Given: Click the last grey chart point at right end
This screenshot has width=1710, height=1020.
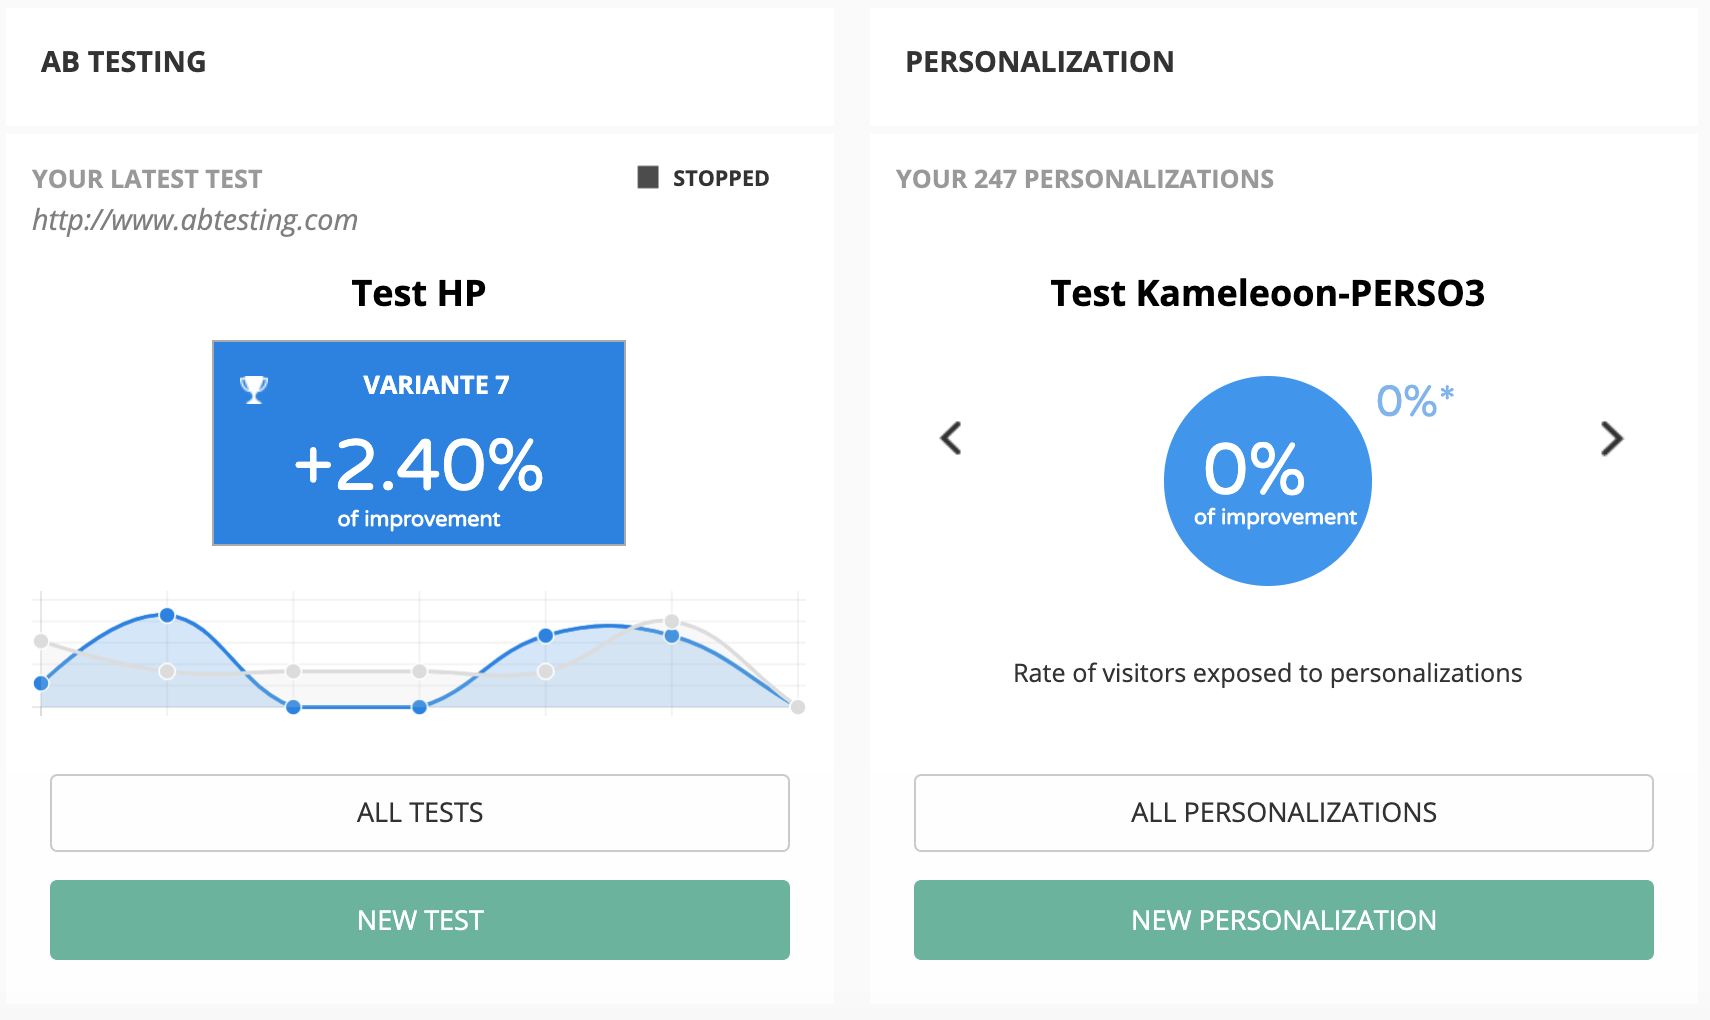Looking at the screenshot, I should click(x=798, y=707).
